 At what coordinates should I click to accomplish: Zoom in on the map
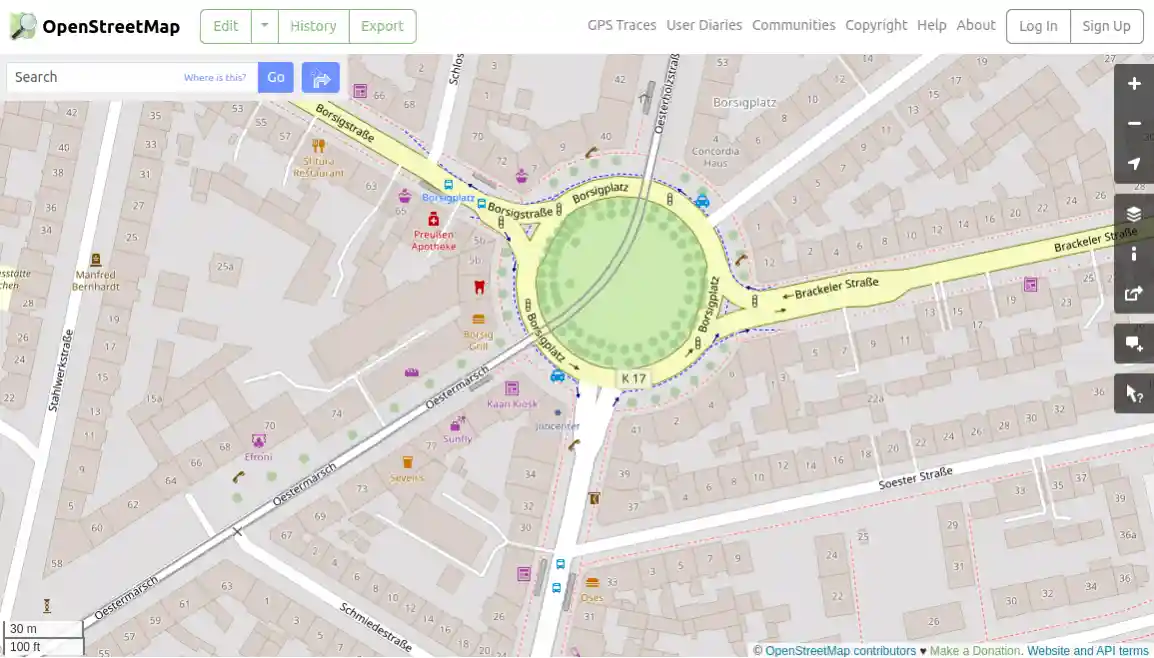coord(1133,83)
